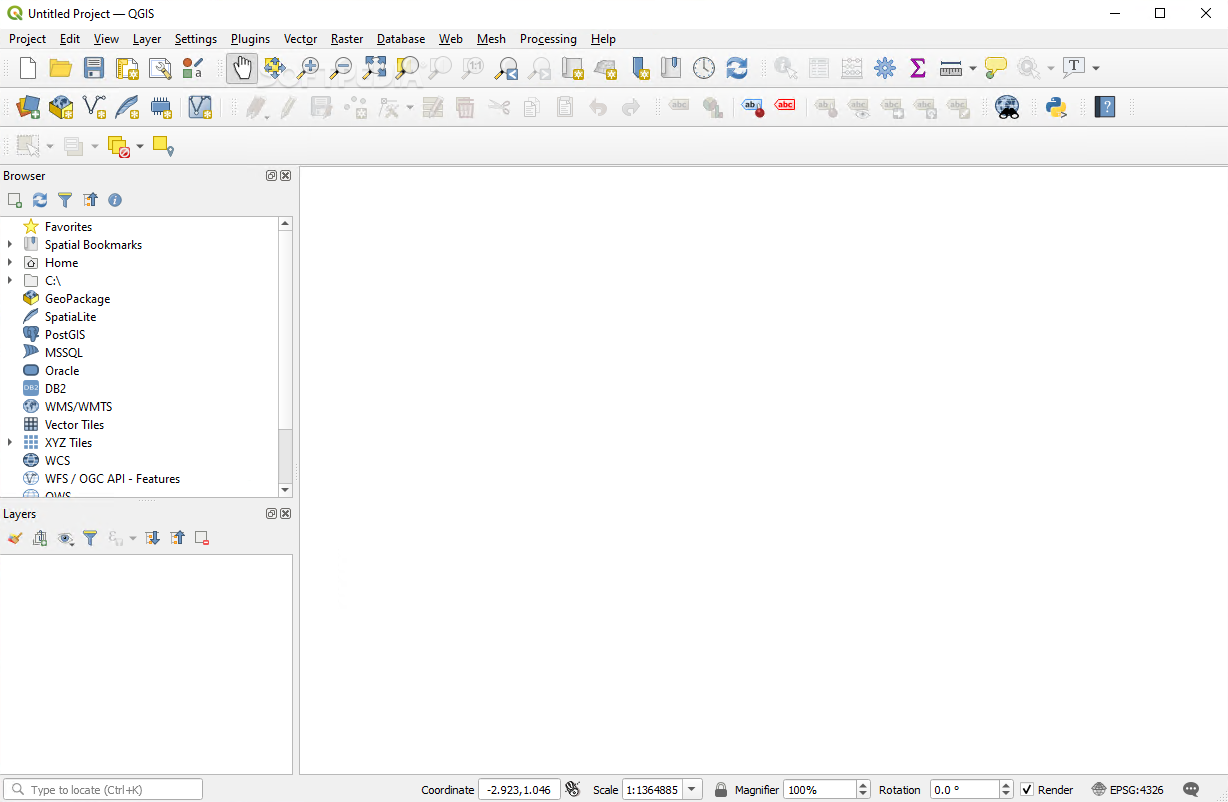
Task: Open the Processing menu
Action: 548,39
